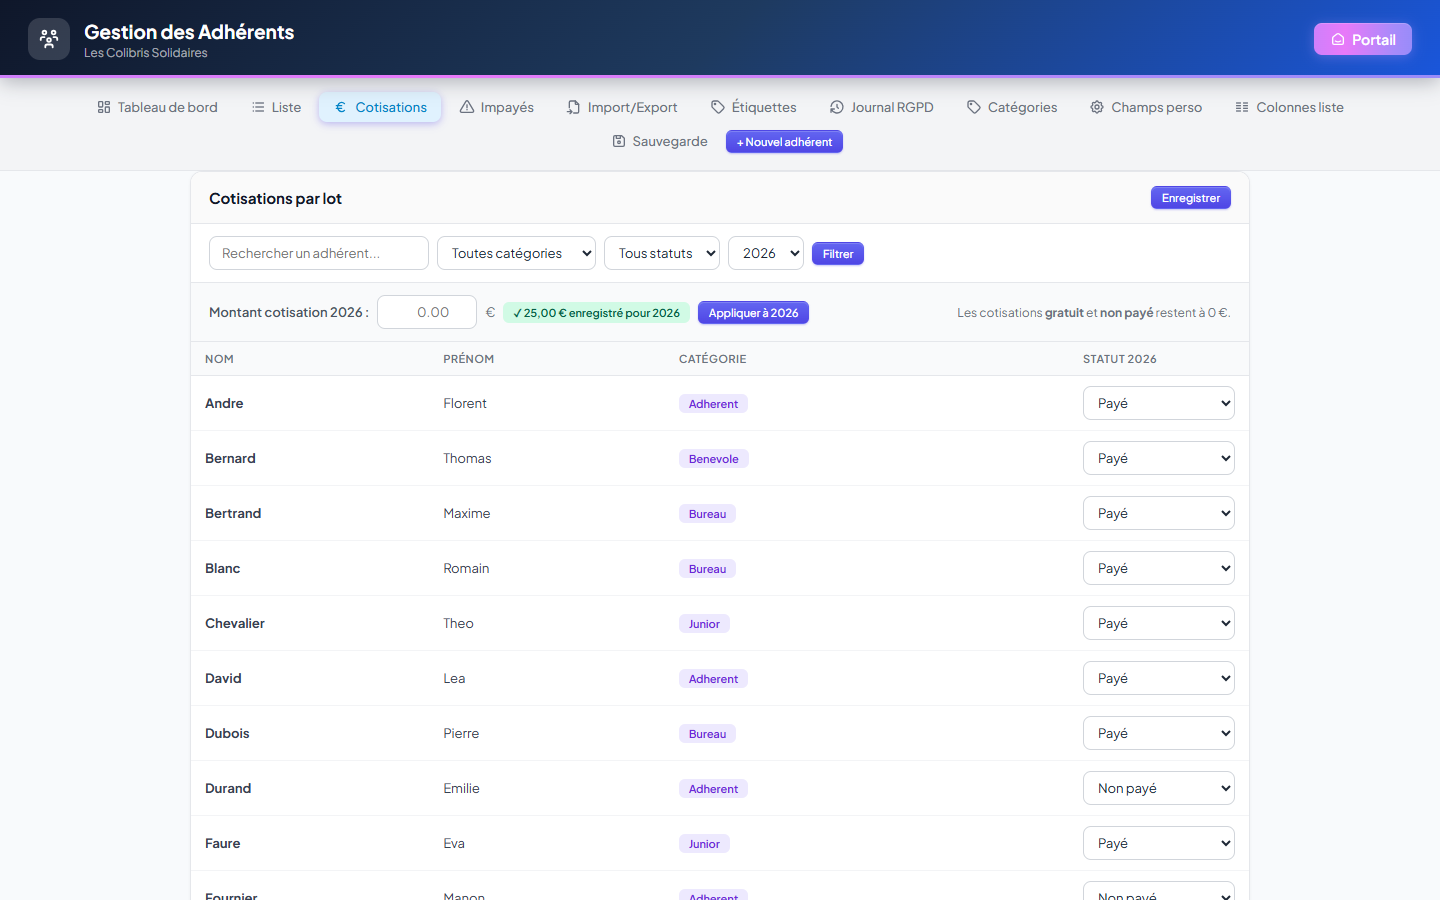Click the house icon in the Portail button

tap(1338, 39)
